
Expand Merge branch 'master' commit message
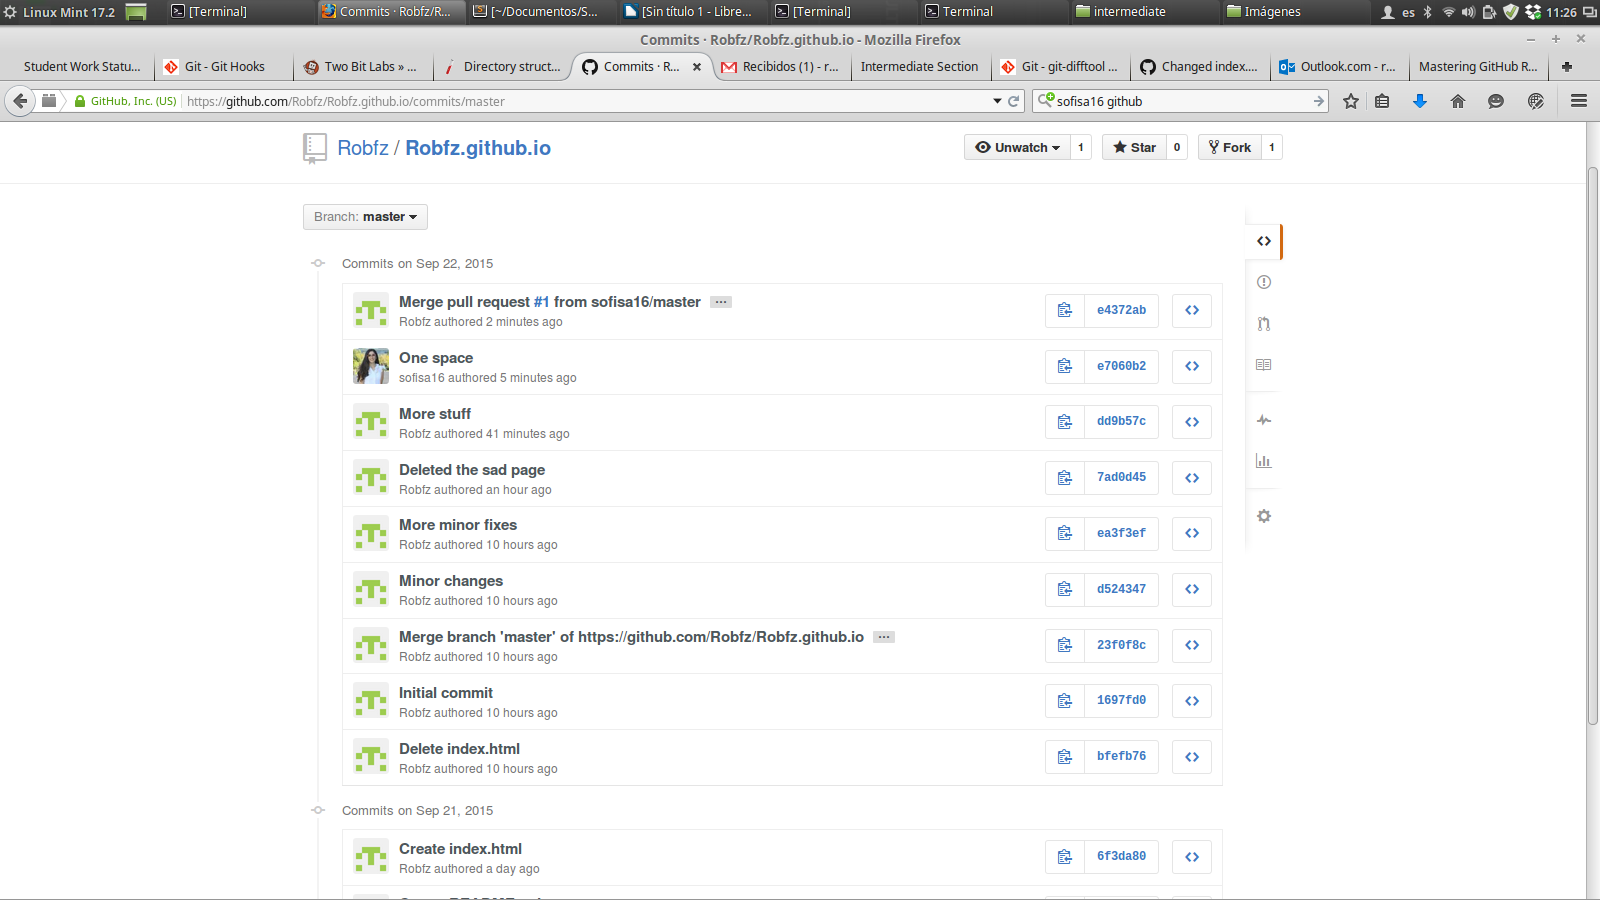(x=884, y=637)
